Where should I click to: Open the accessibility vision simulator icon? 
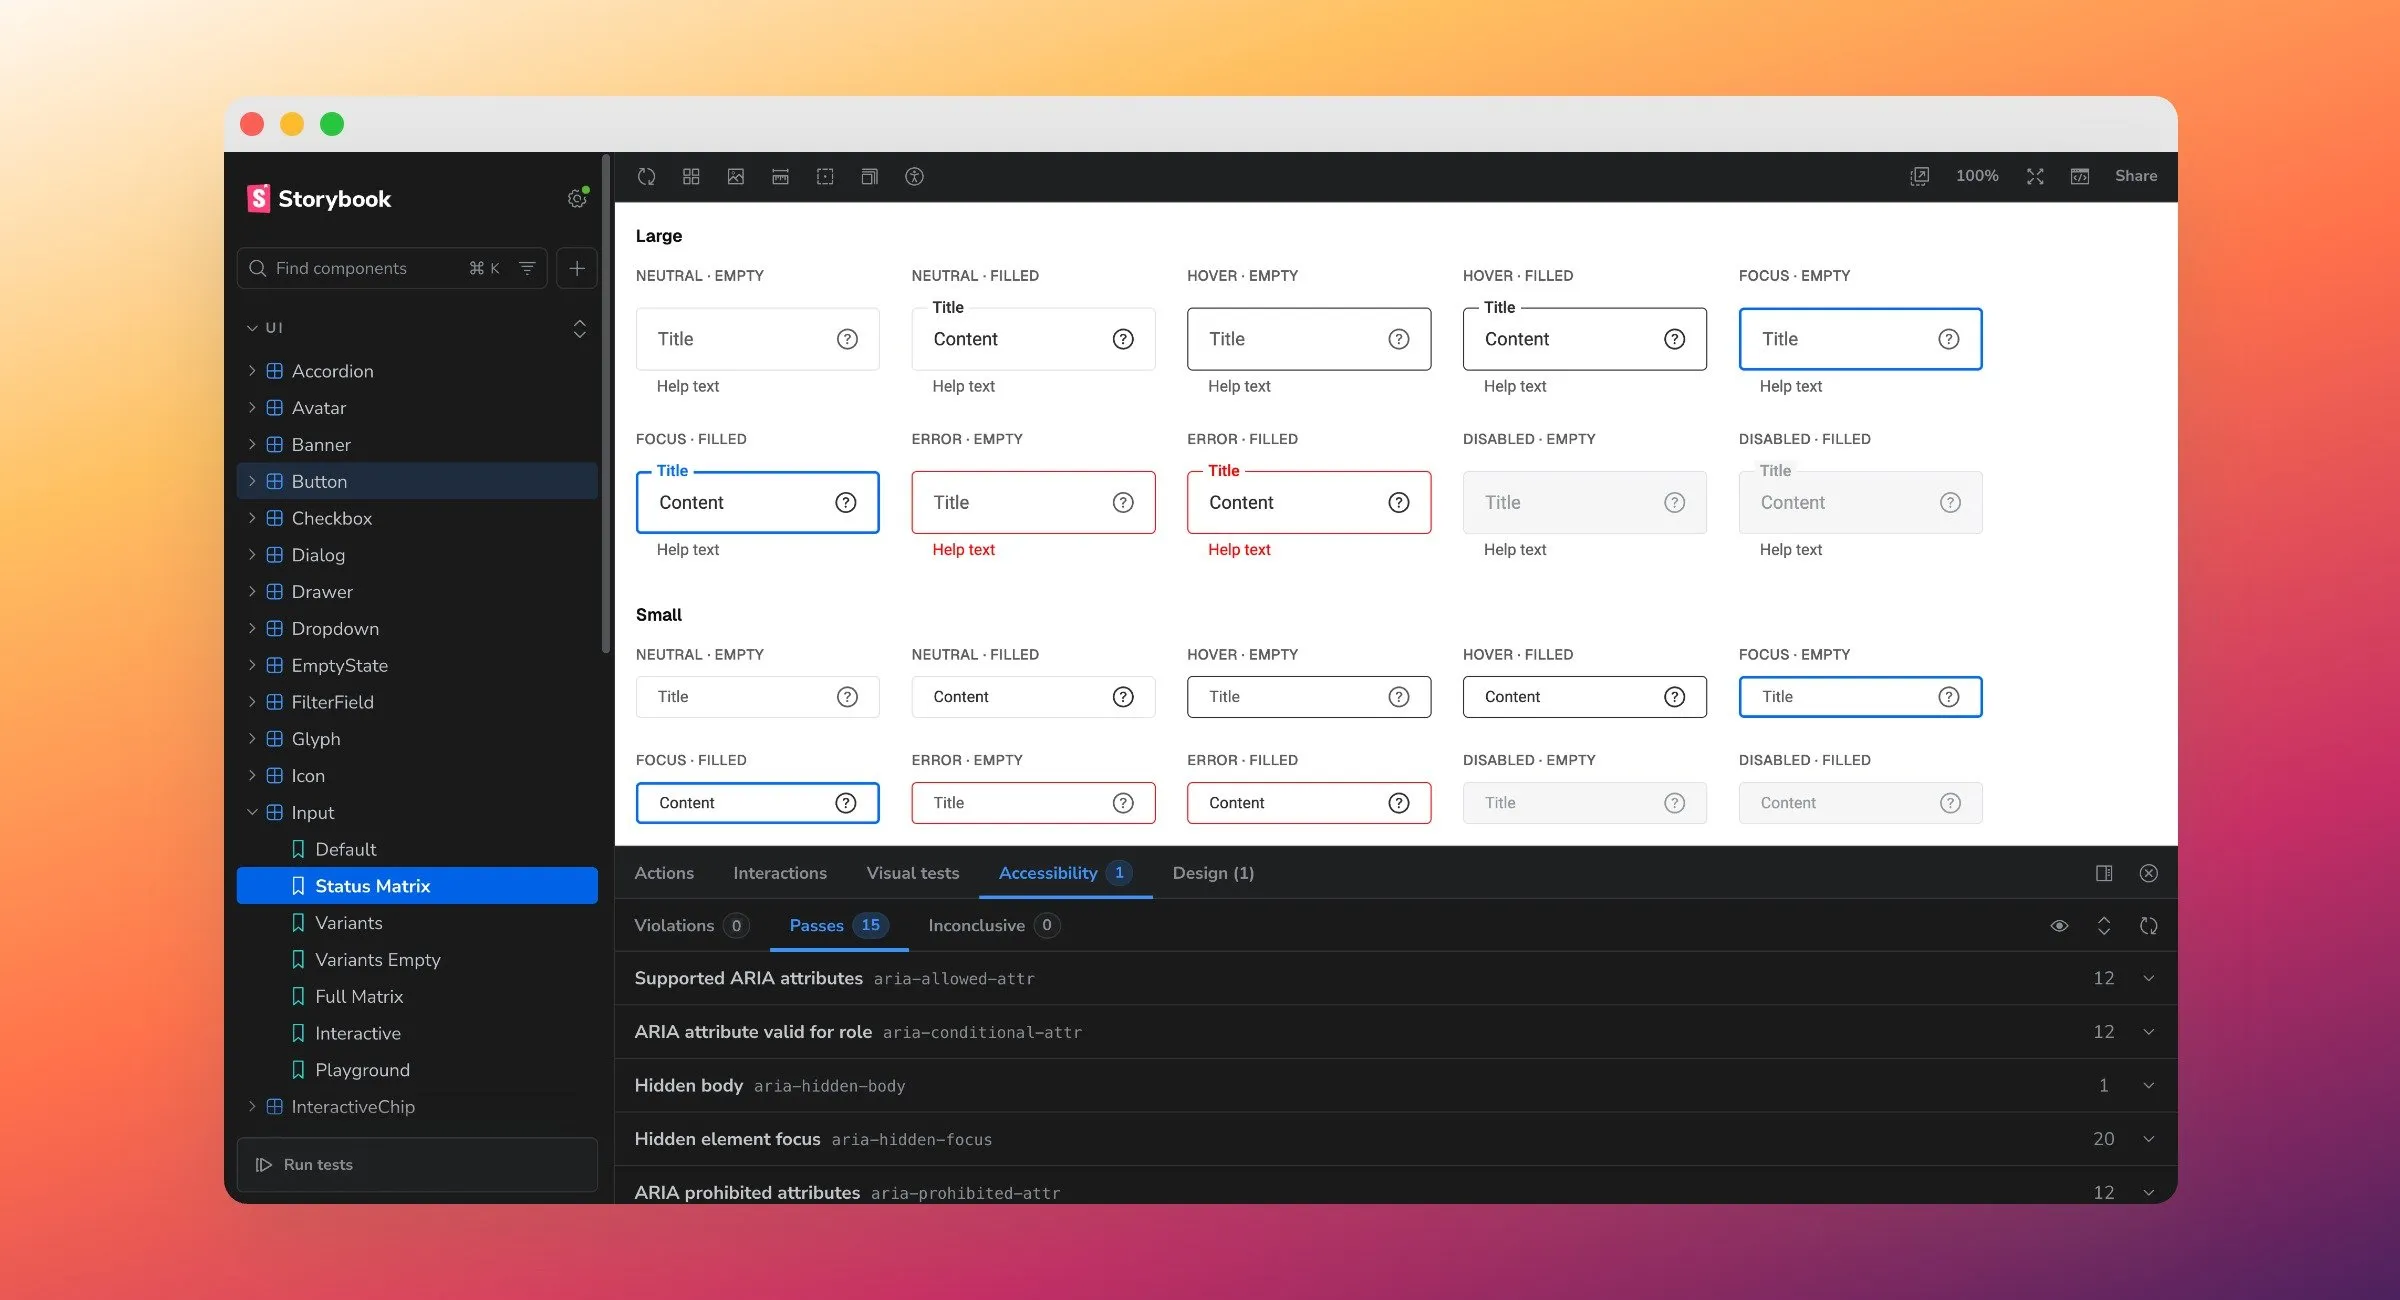click(x=914, y=176)
